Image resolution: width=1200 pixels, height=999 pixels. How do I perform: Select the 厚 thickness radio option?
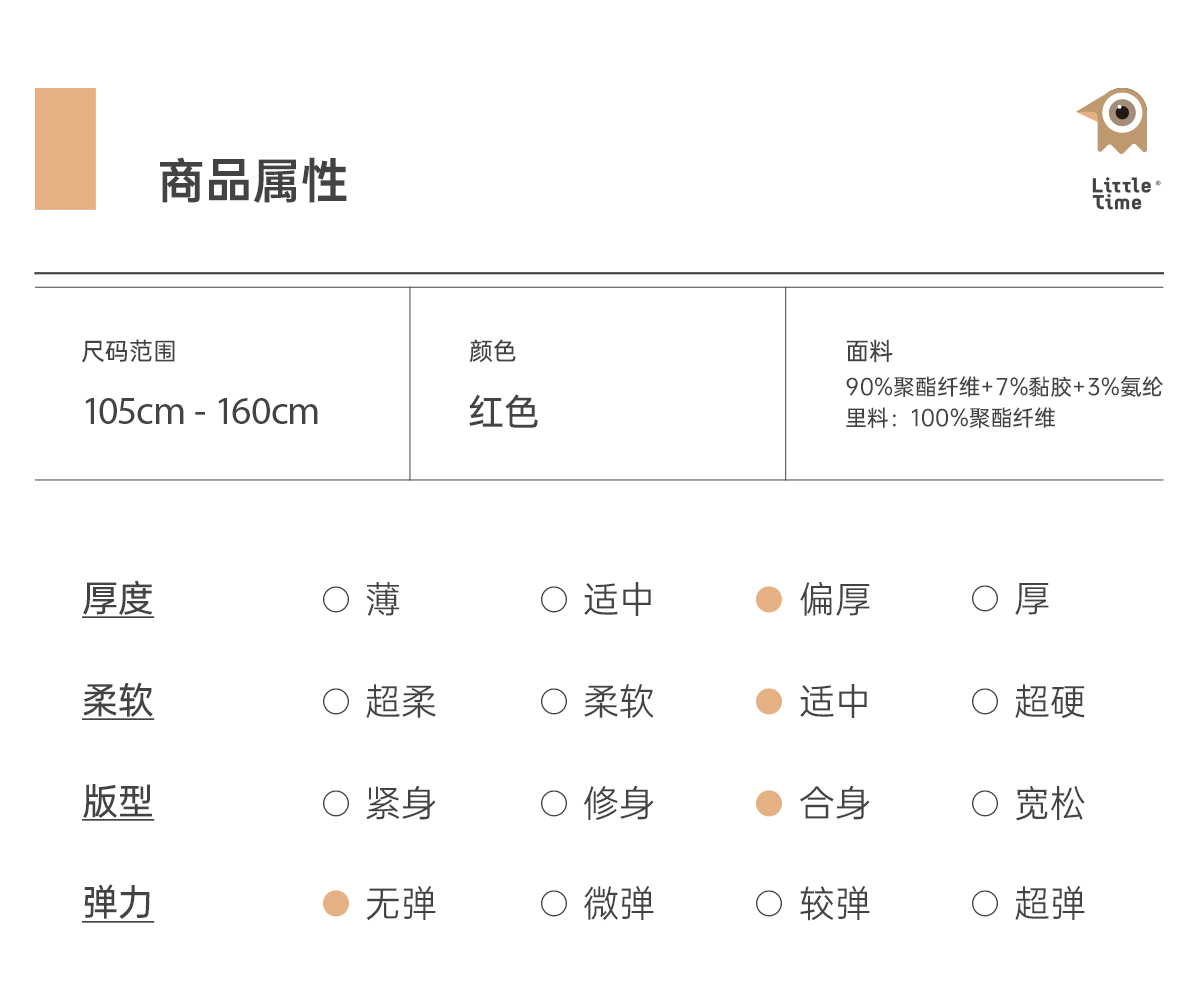pyautogui.click(x=985, y=600)
